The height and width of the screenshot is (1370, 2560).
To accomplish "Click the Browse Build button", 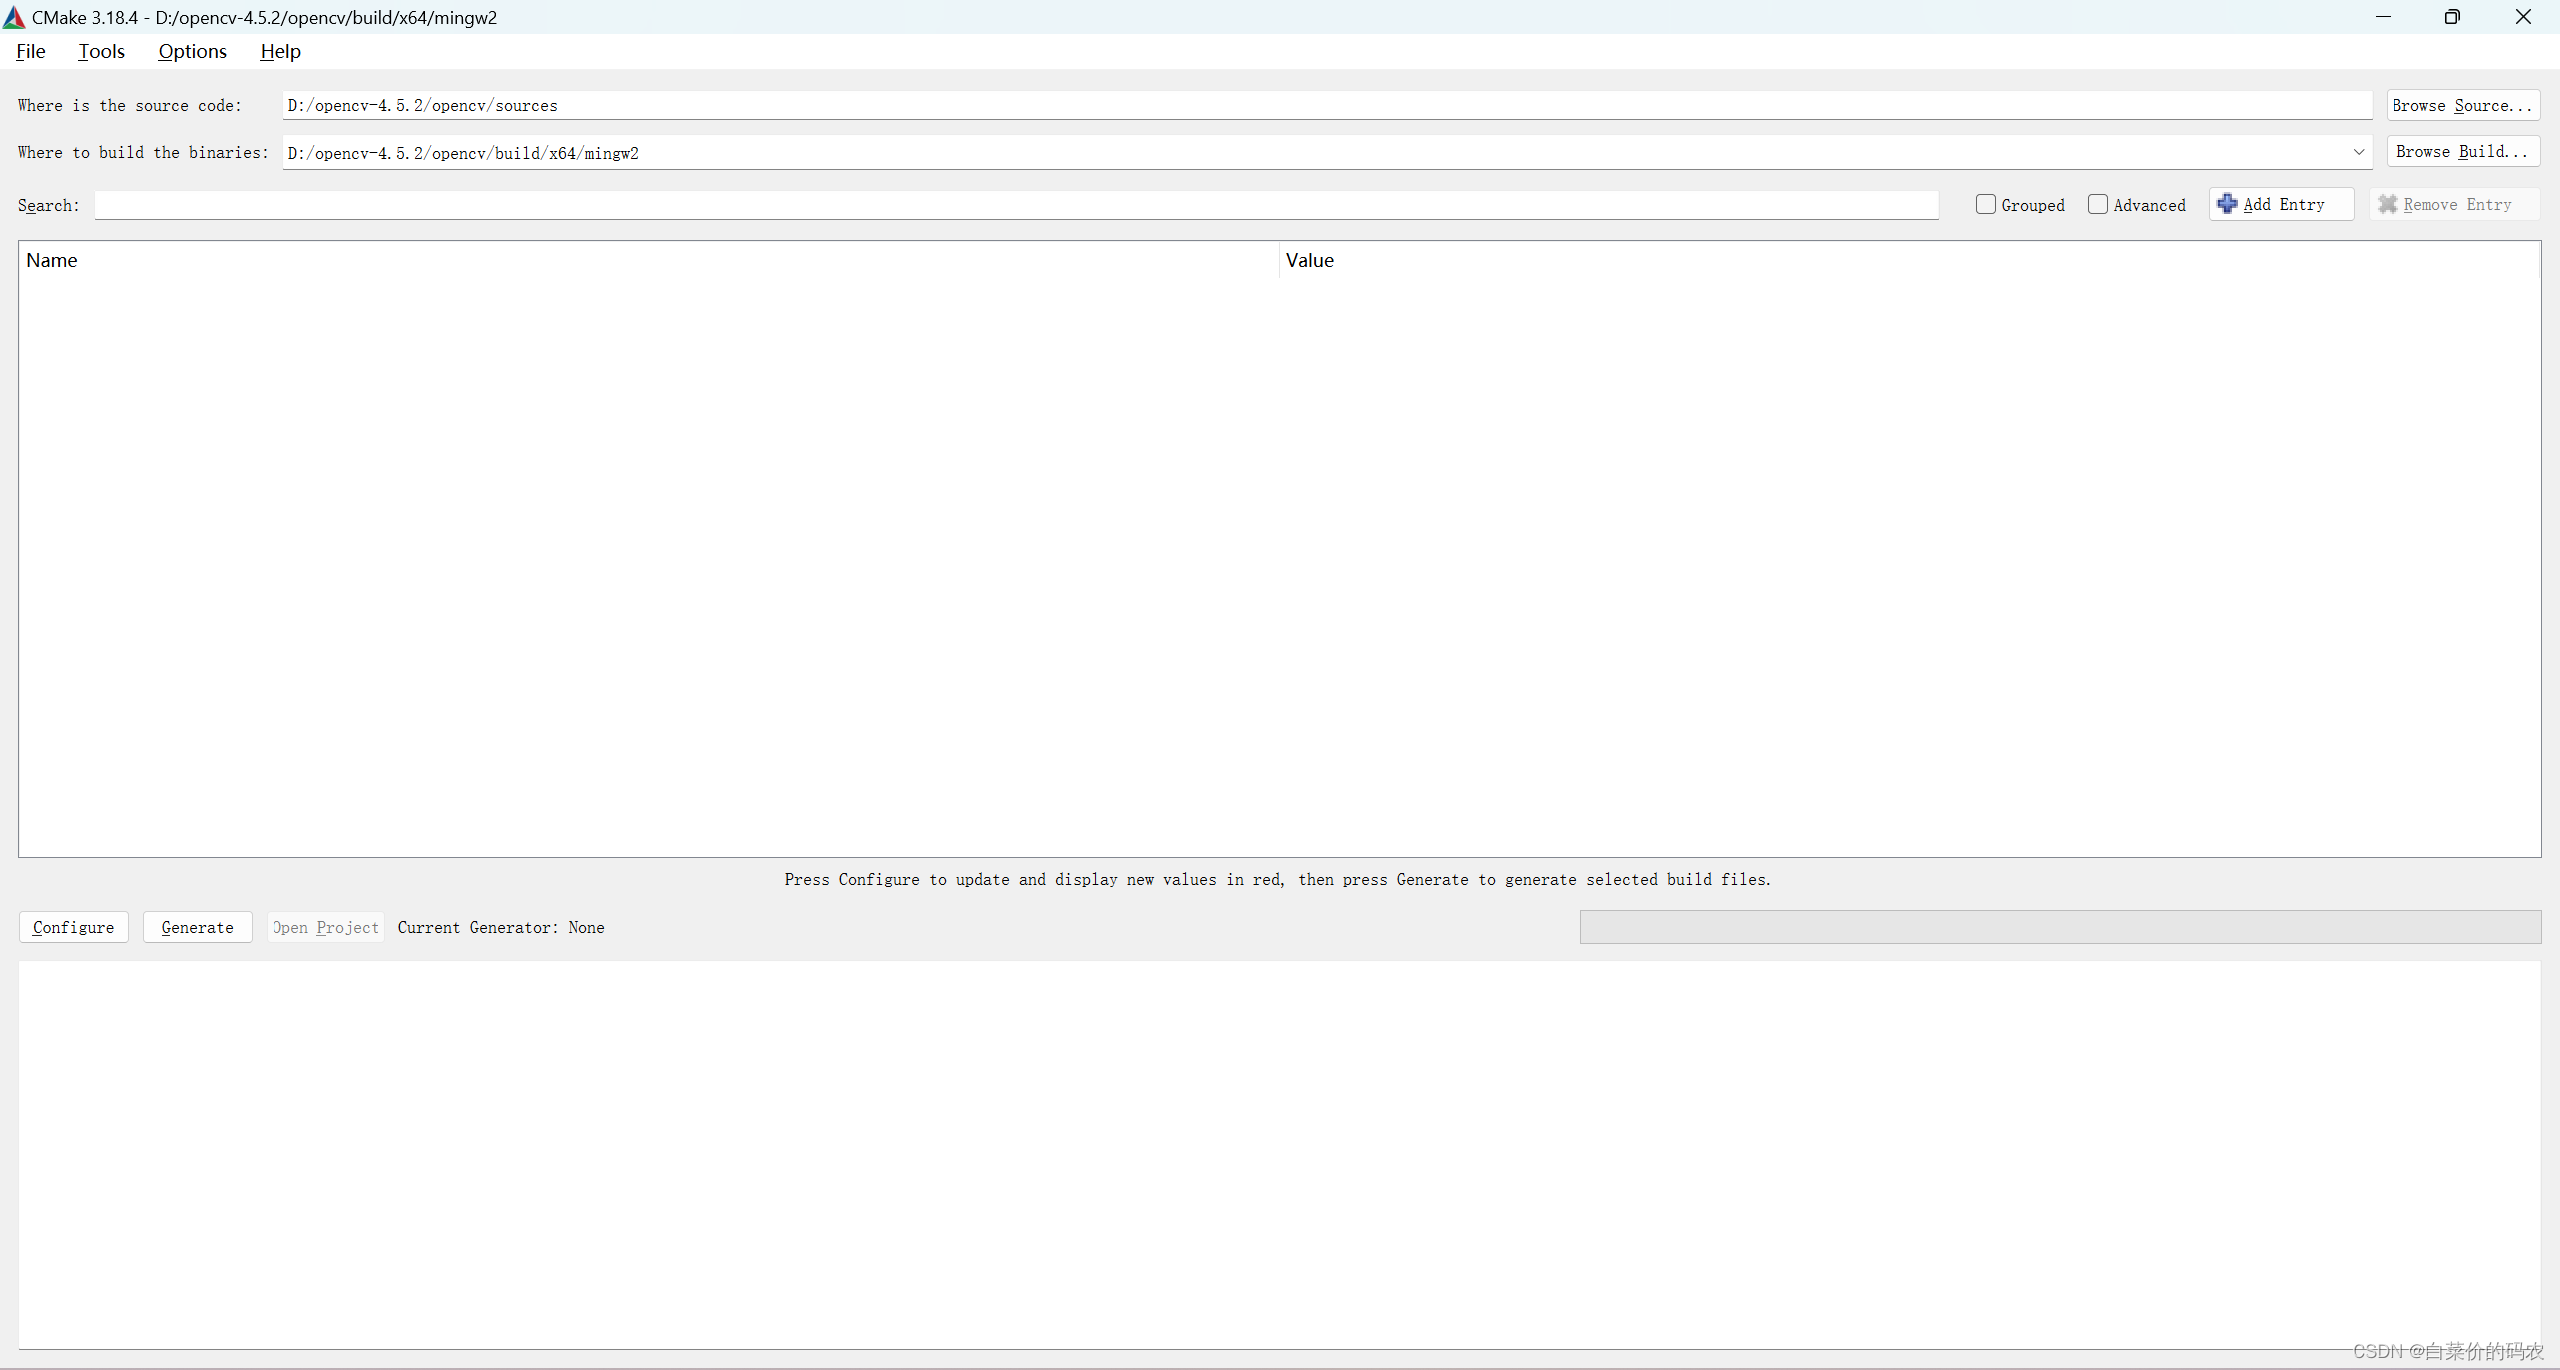I will (x=2462, y=151).
